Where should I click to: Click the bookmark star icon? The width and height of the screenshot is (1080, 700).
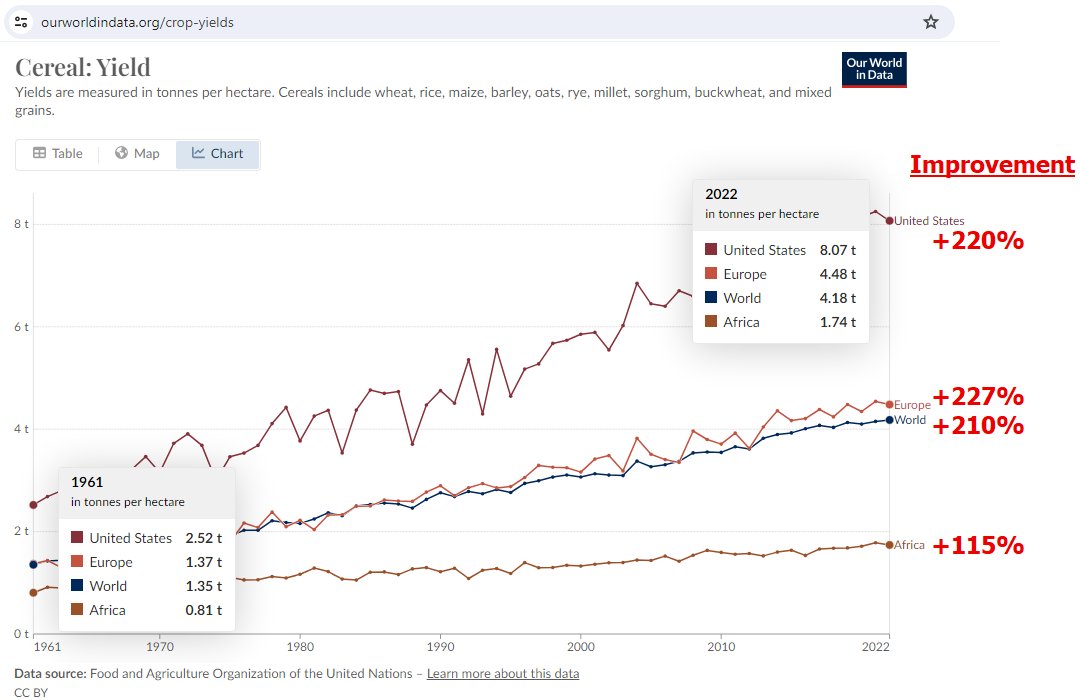[930, 22]
